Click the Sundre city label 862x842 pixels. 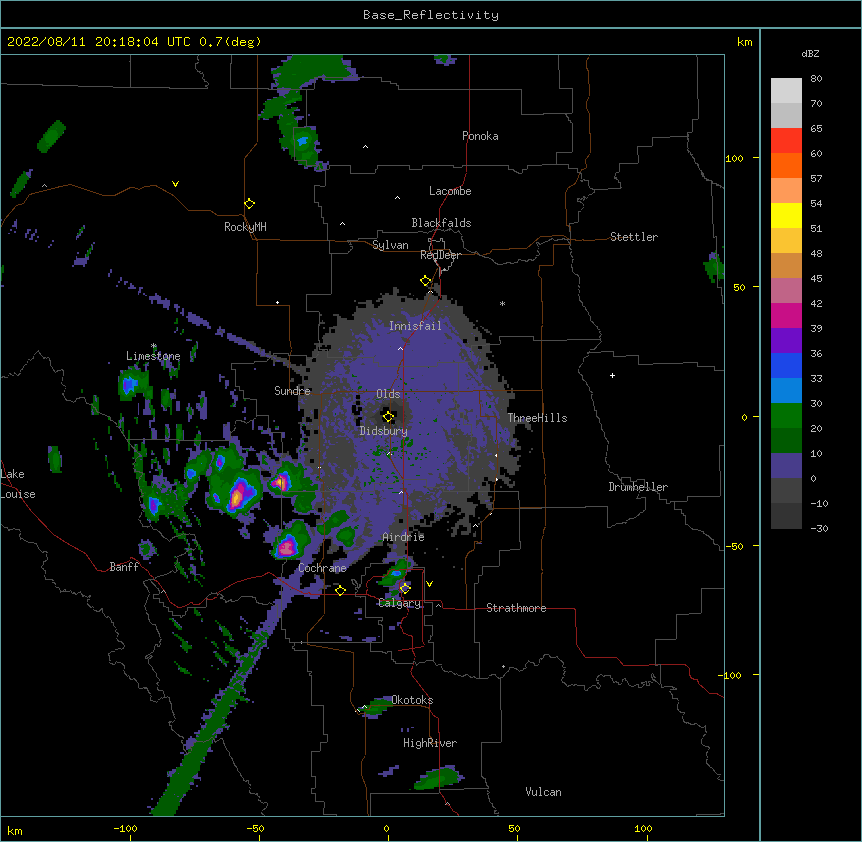[x=292, y=391]
